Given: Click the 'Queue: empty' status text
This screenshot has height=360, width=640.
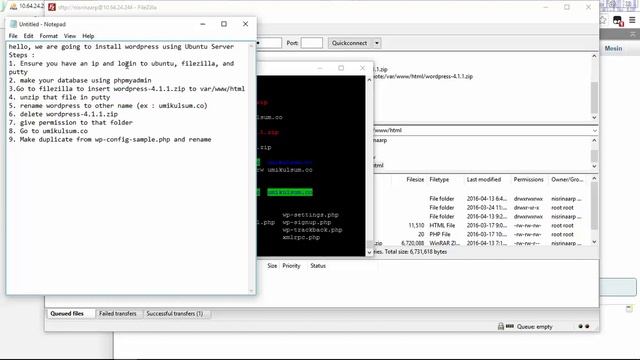Looking at the screenshot, I should click(x=535, y=327).
